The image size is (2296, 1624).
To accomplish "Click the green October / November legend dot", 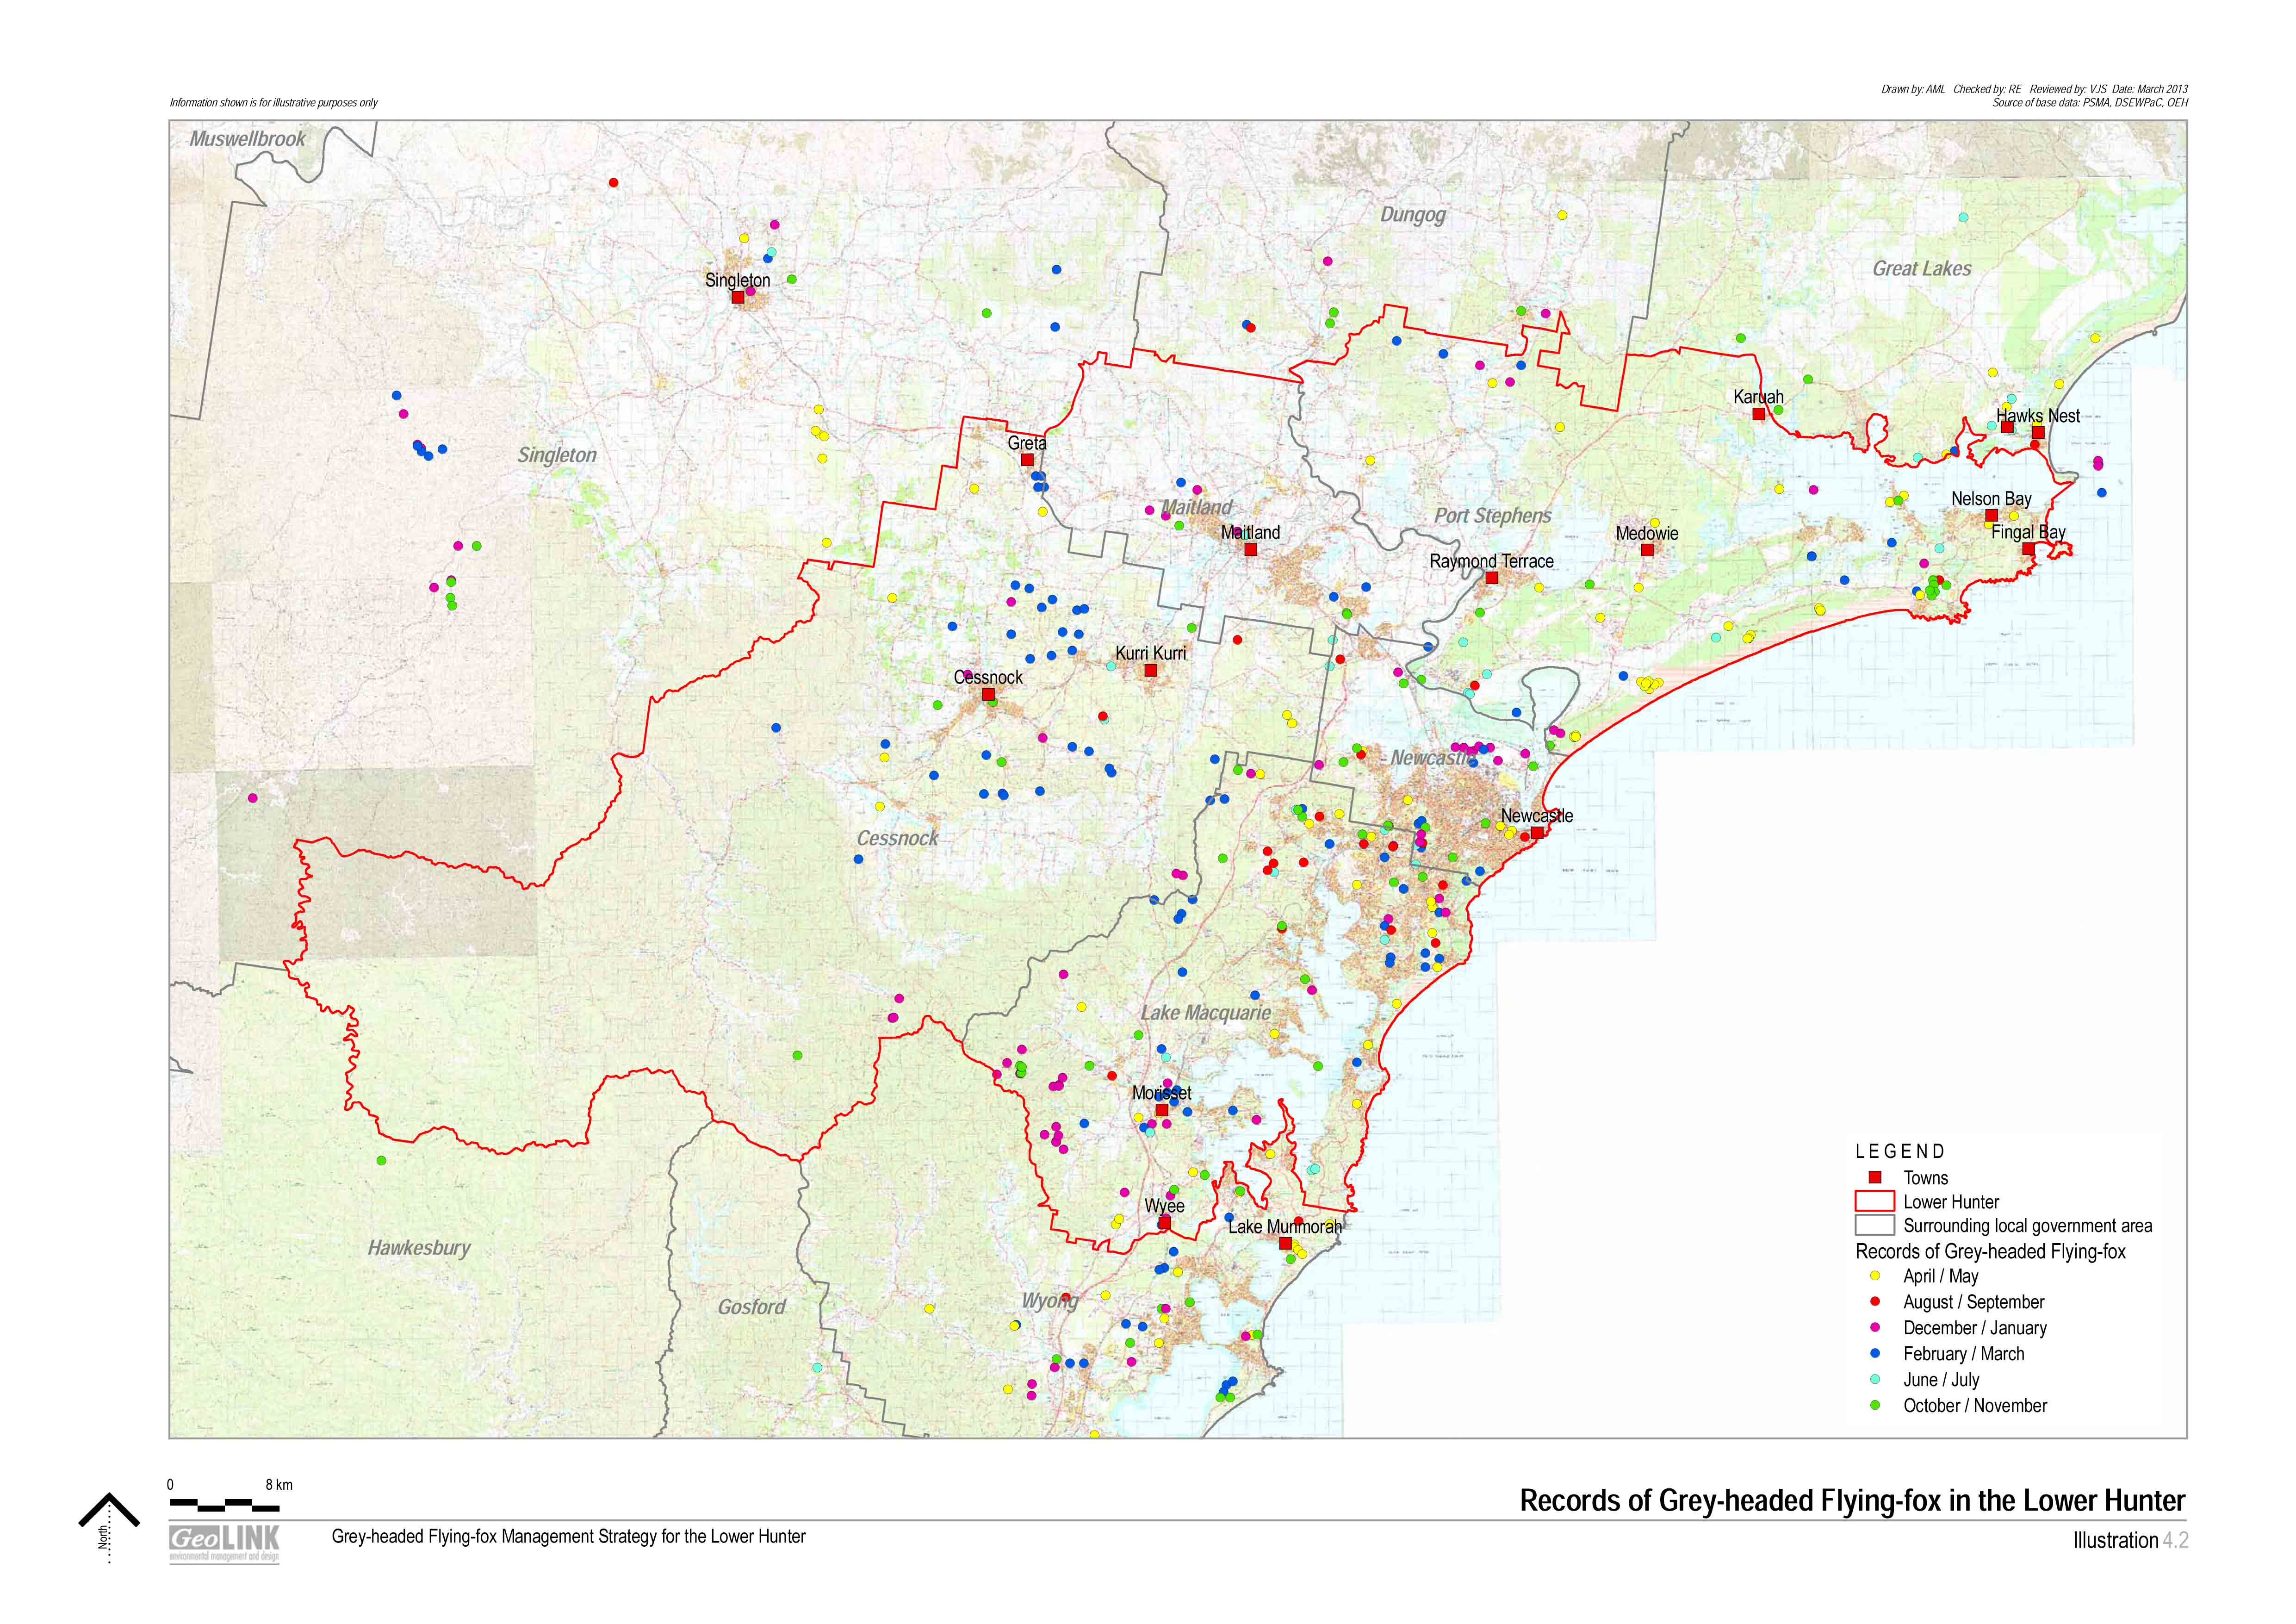I will (x=1875, y=1405).
